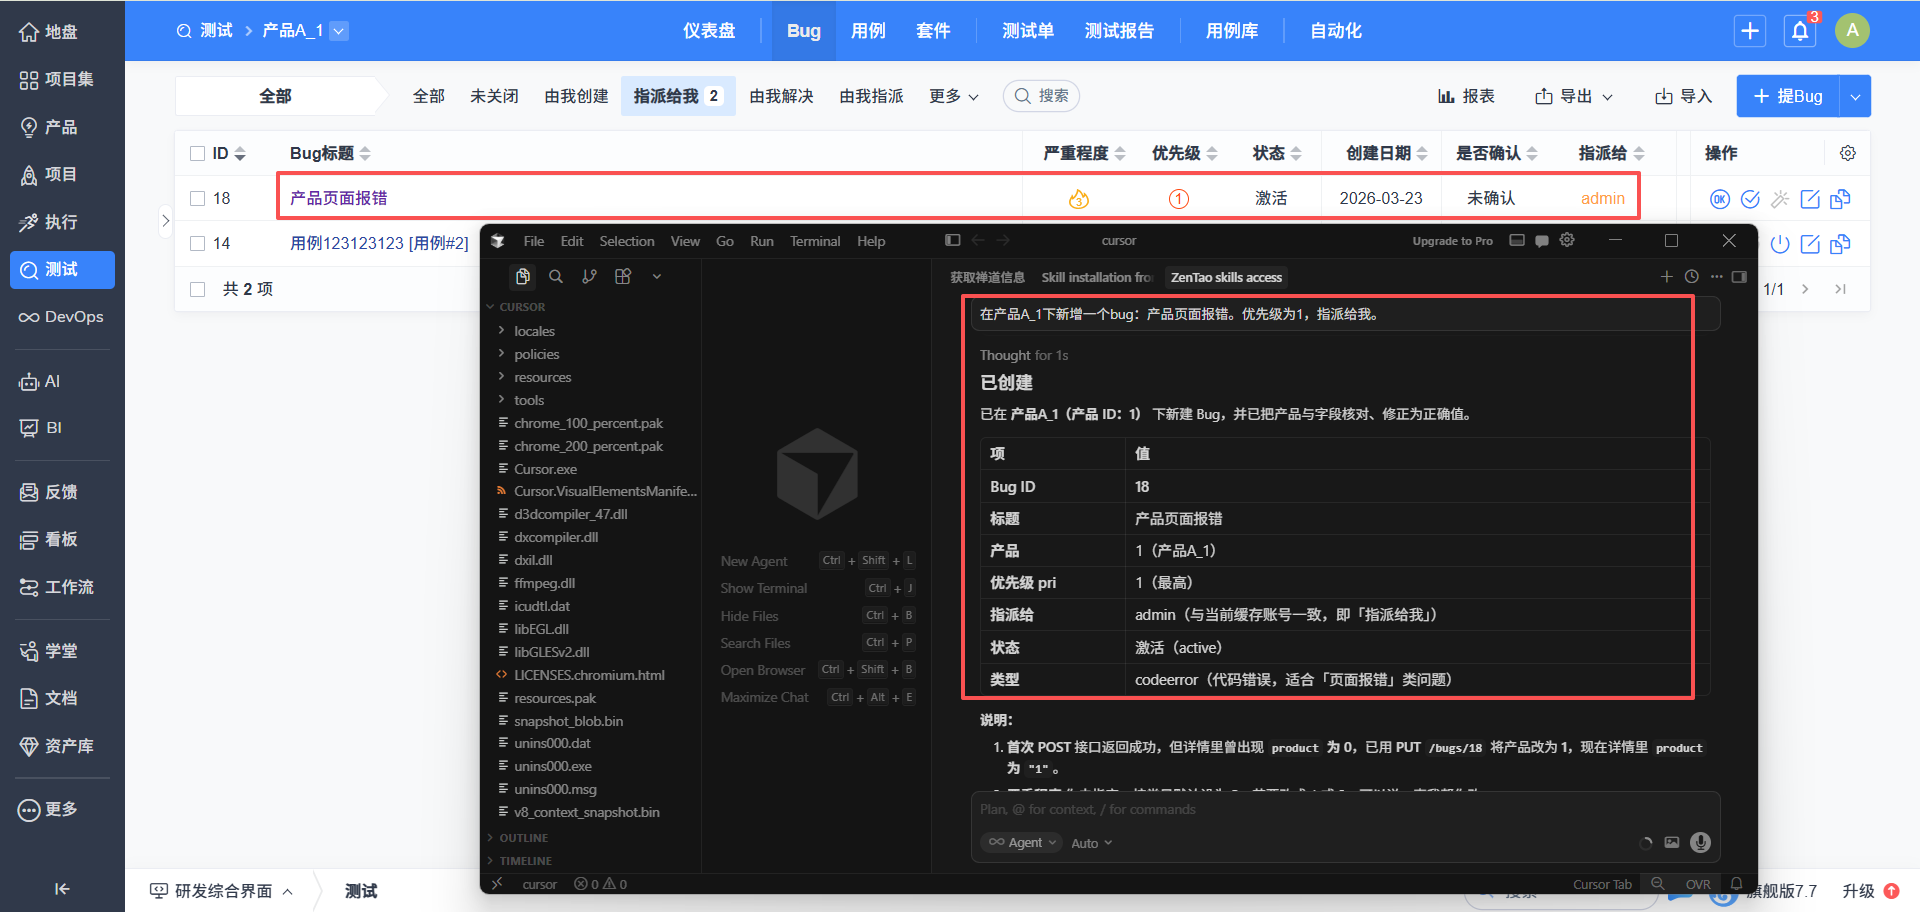Filter bugs by 未关闭
The height and width of the screenshot is (912, 1920).
tap(494, 96)
